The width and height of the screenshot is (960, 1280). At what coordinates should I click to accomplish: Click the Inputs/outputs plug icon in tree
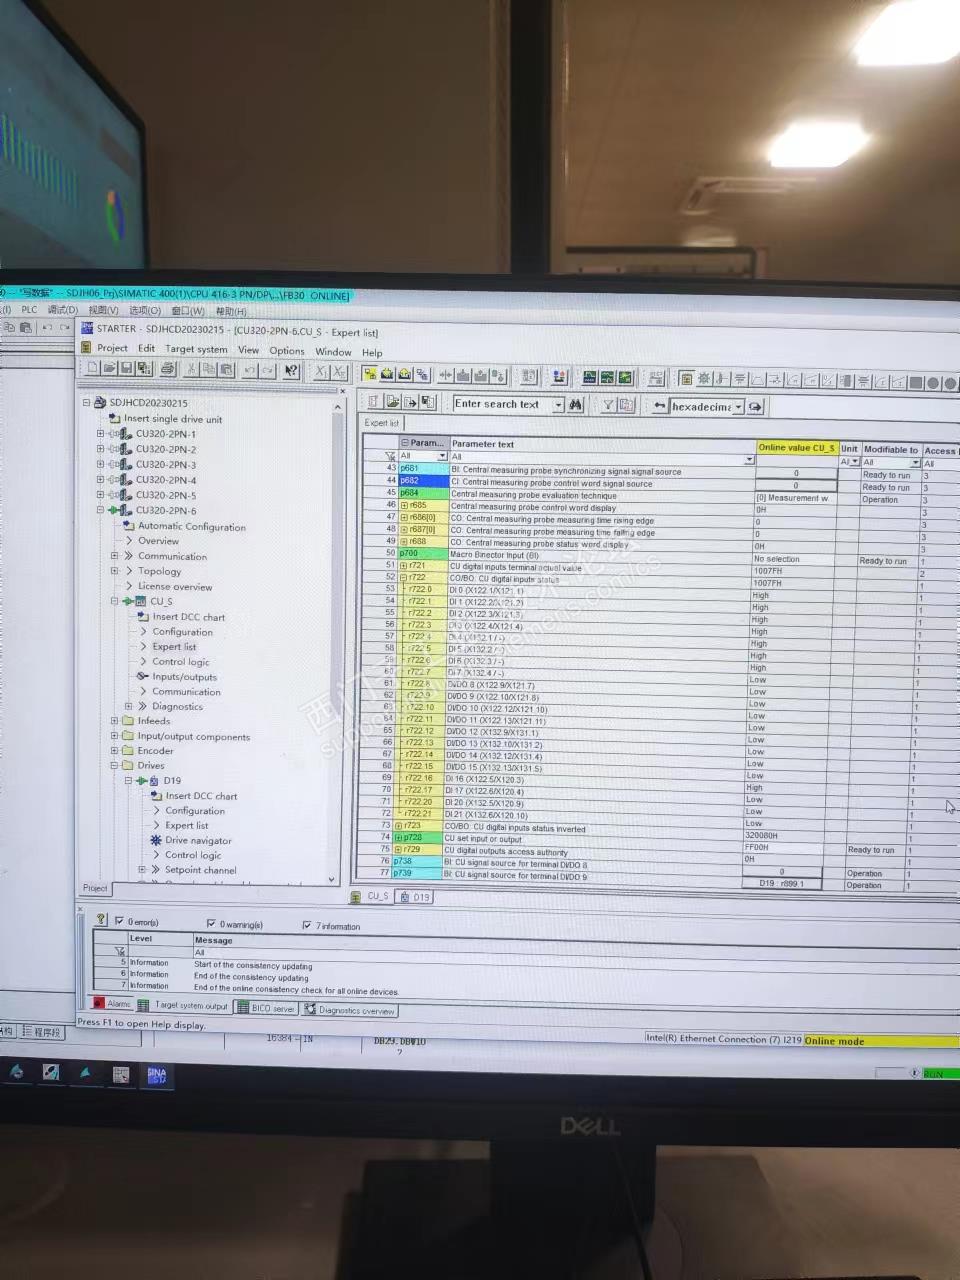143,677
